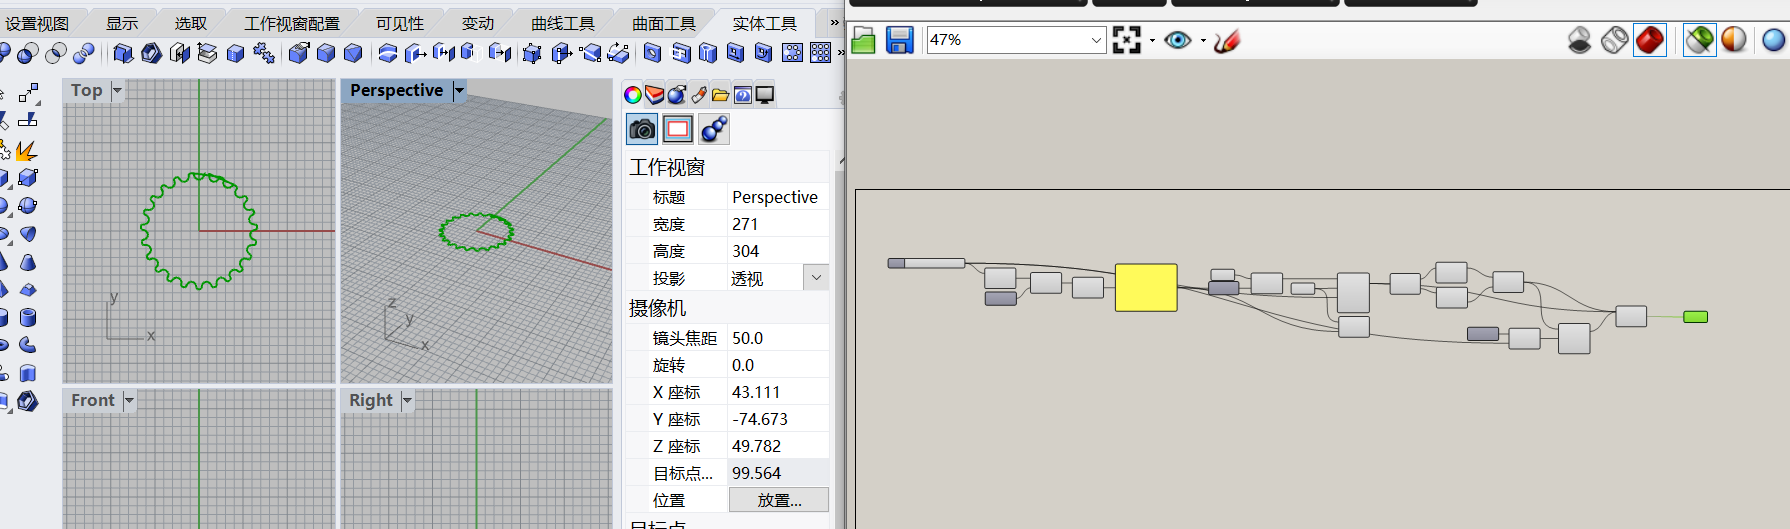Click the Rotate Face icon
1790x529 pixels.
[x=618, y=53]
